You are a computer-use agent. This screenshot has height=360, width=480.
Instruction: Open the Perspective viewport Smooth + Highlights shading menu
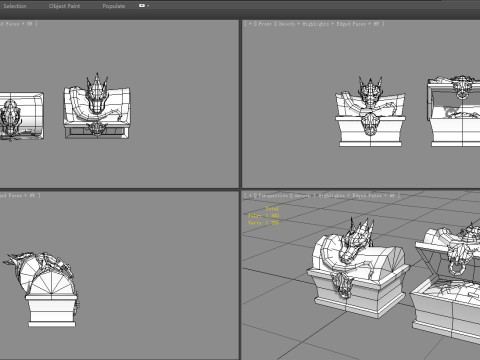[320, 196]
